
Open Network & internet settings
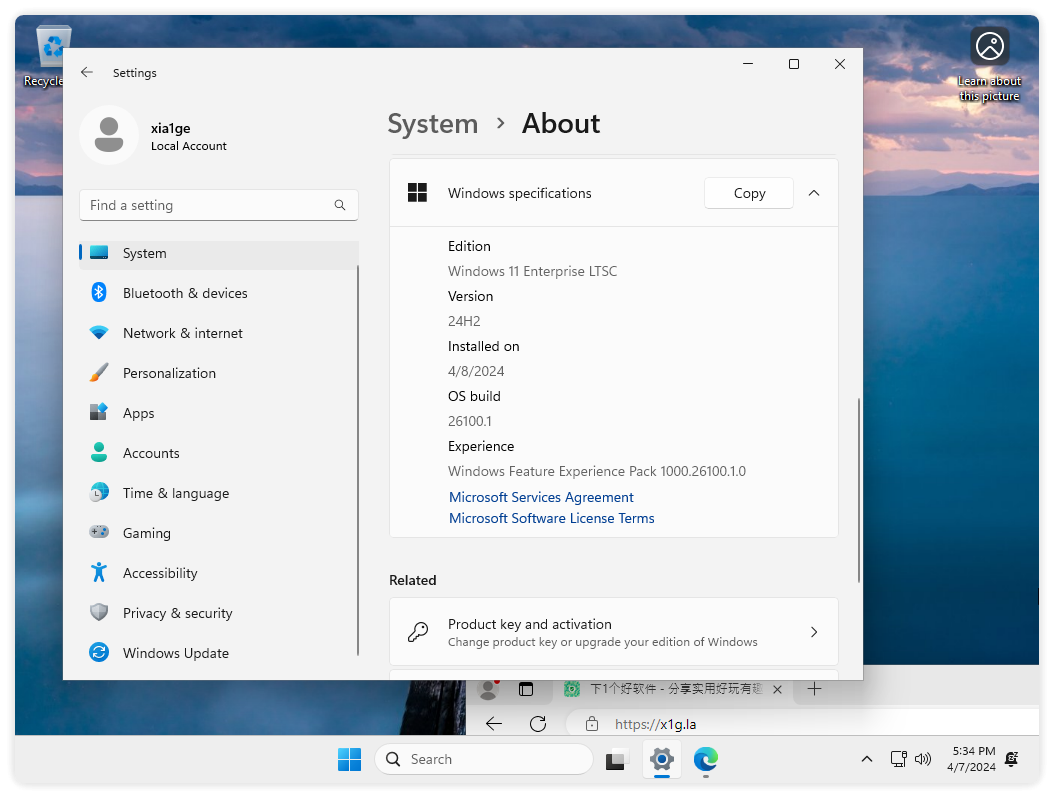point(182,333)
